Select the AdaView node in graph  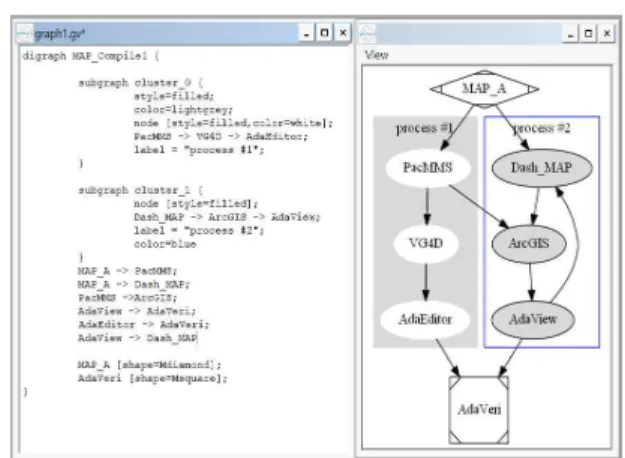(533, 319)
